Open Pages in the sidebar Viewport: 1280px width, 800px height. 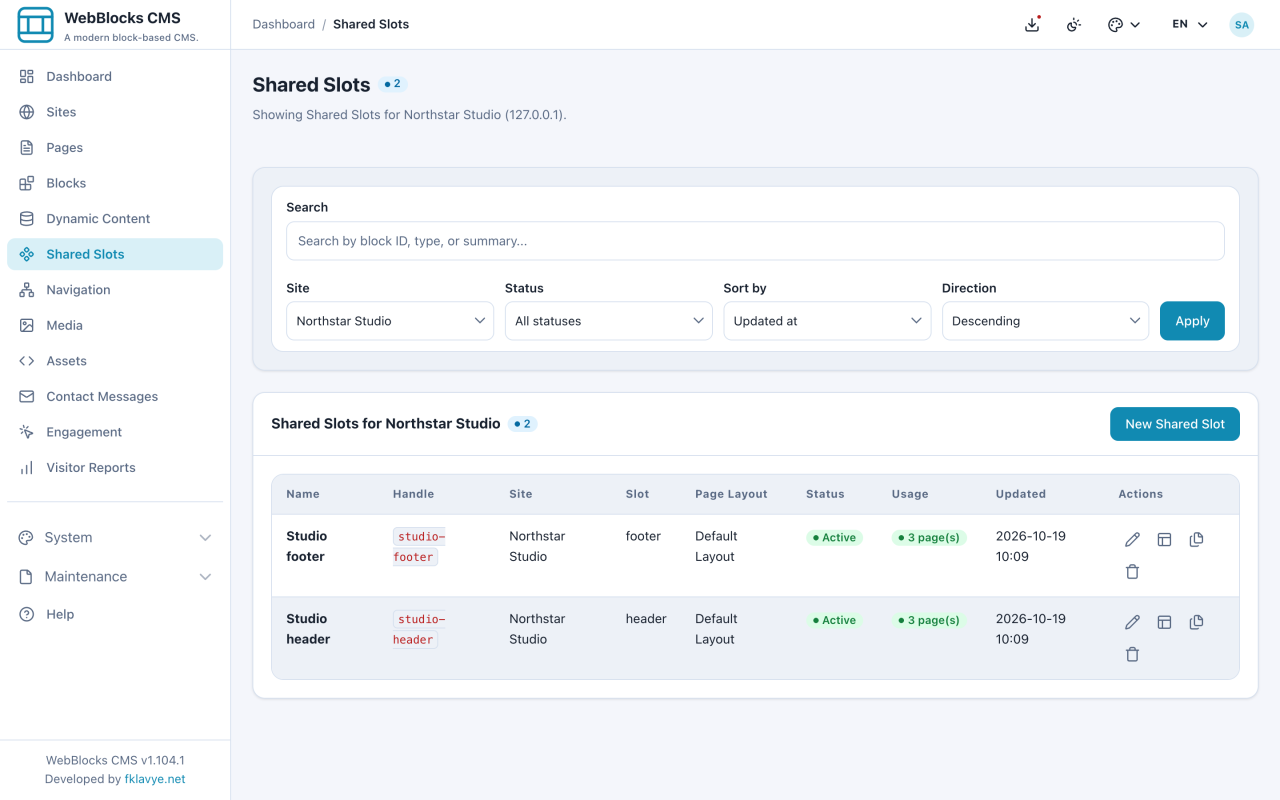point(115,147)
